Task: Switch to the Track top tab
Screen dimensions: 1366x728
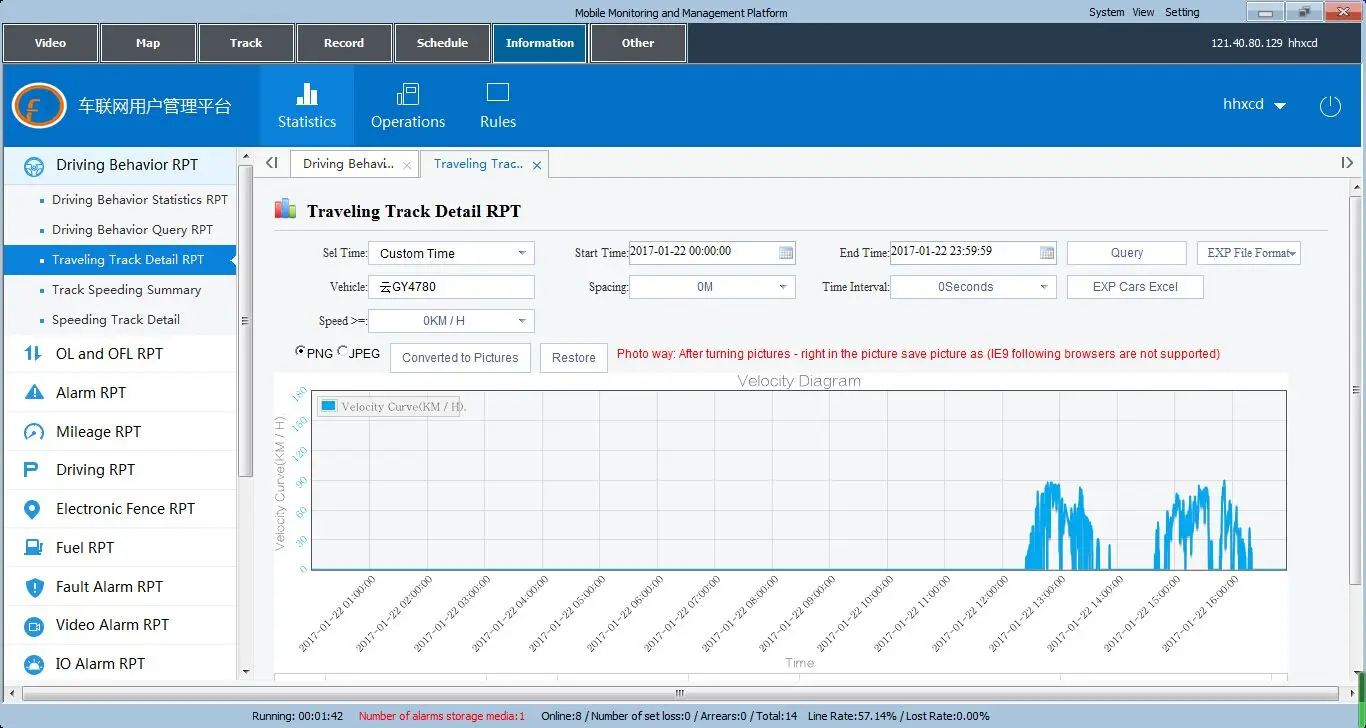Action: pos(246,43)
